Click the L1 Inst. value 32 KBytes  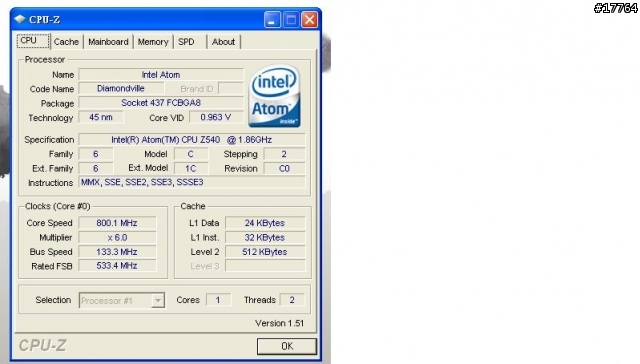pos(265,237)
